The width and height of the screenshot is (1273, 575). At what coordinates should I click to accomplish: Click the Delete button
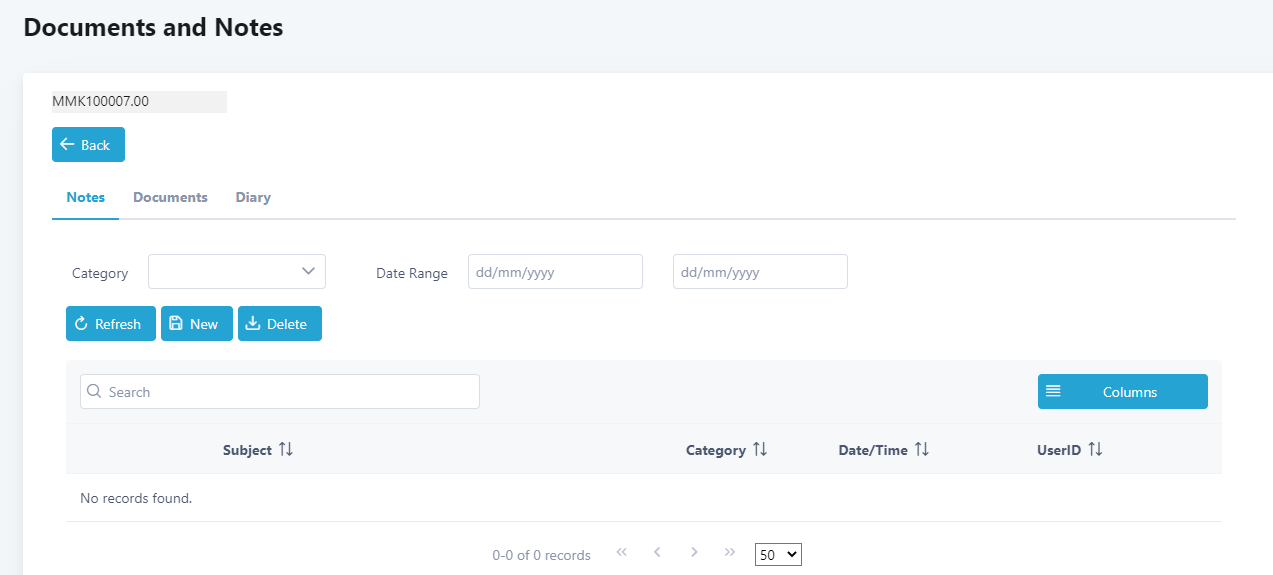pos(279,324)
